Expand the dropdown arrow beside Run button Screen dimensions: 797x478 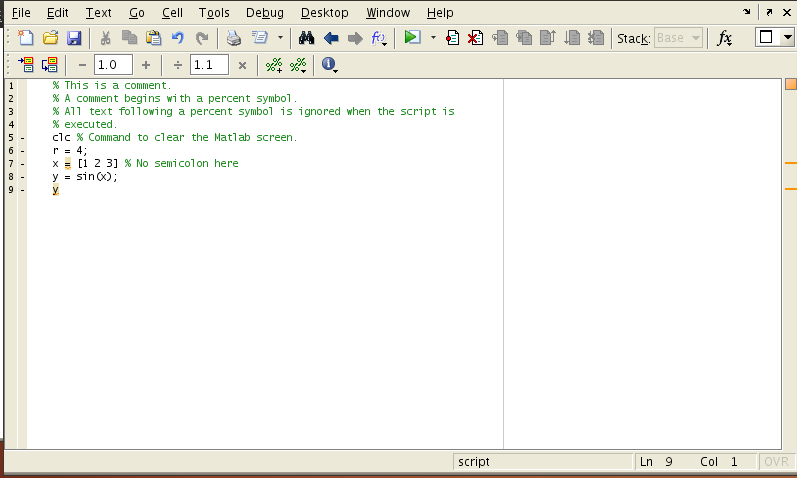click(x=433, y=38)
